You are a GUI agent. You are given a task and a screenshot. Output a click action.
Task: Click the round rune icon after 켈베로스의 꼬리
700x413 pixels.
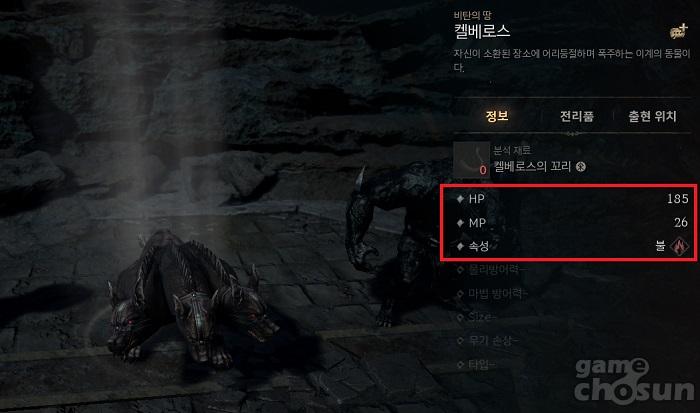(580, 167)
